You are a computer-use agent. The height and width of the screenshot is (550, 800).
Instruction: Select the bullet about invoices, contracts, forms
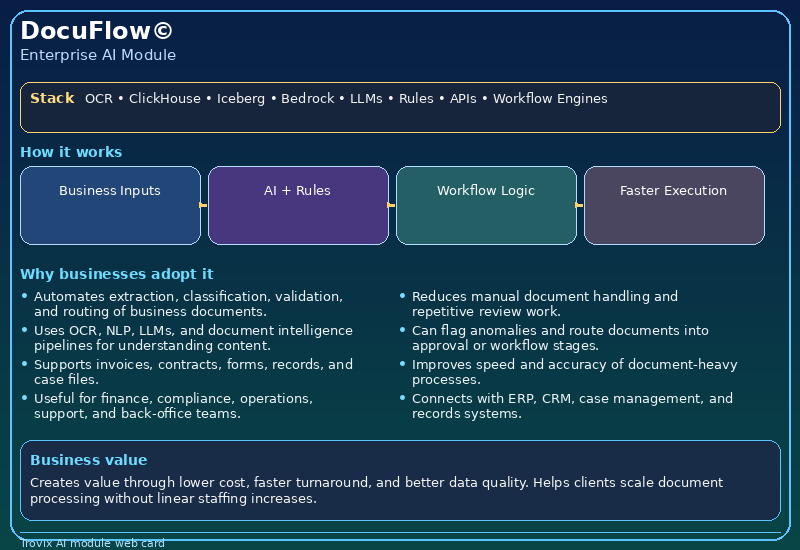coord(193,372)
